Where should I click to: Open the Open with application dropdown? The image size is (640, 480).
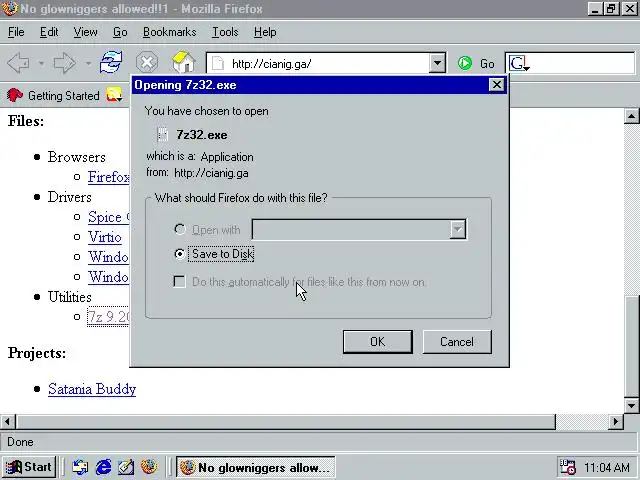click(x=458, y=229)
